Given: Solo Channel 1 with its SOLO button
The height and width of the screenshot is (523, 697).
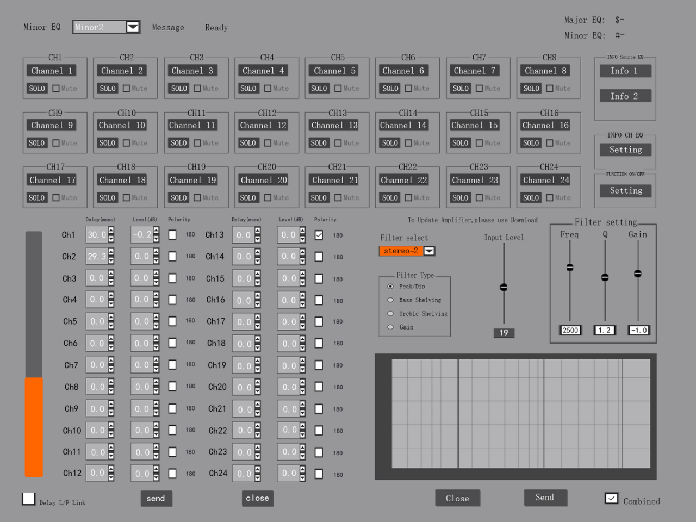Looking at the screenshot, I should click(x=37, y=89).
